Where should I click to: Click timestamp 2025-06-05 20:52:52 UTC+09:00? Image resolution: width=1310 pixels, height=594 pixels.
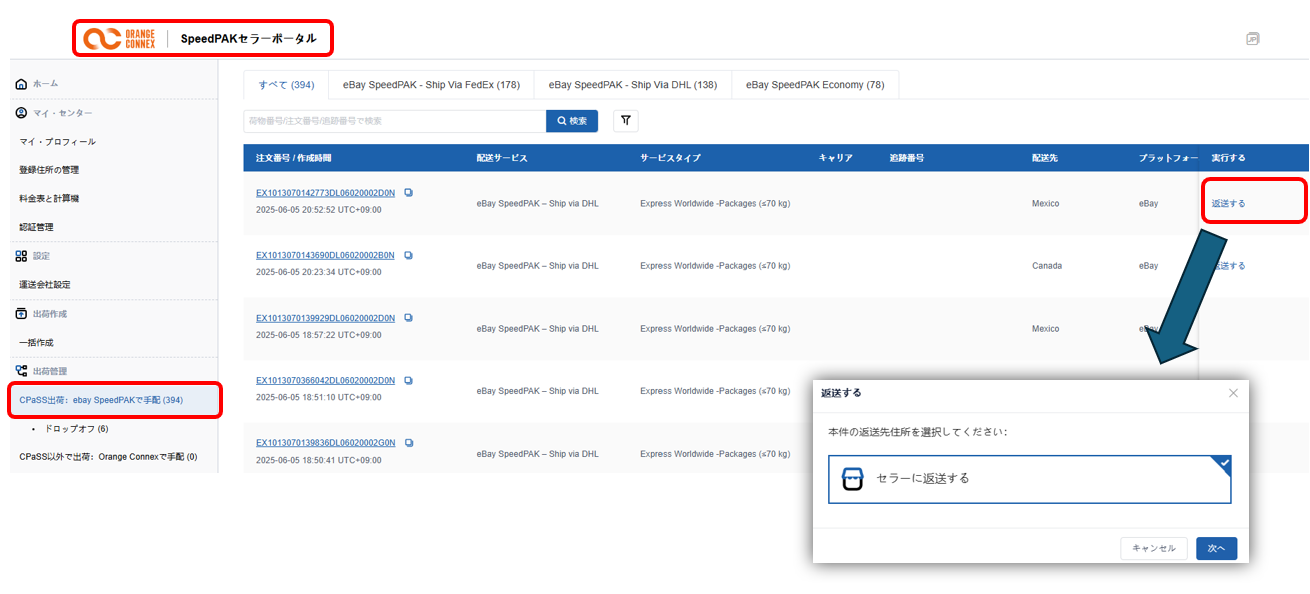[318, 210]
